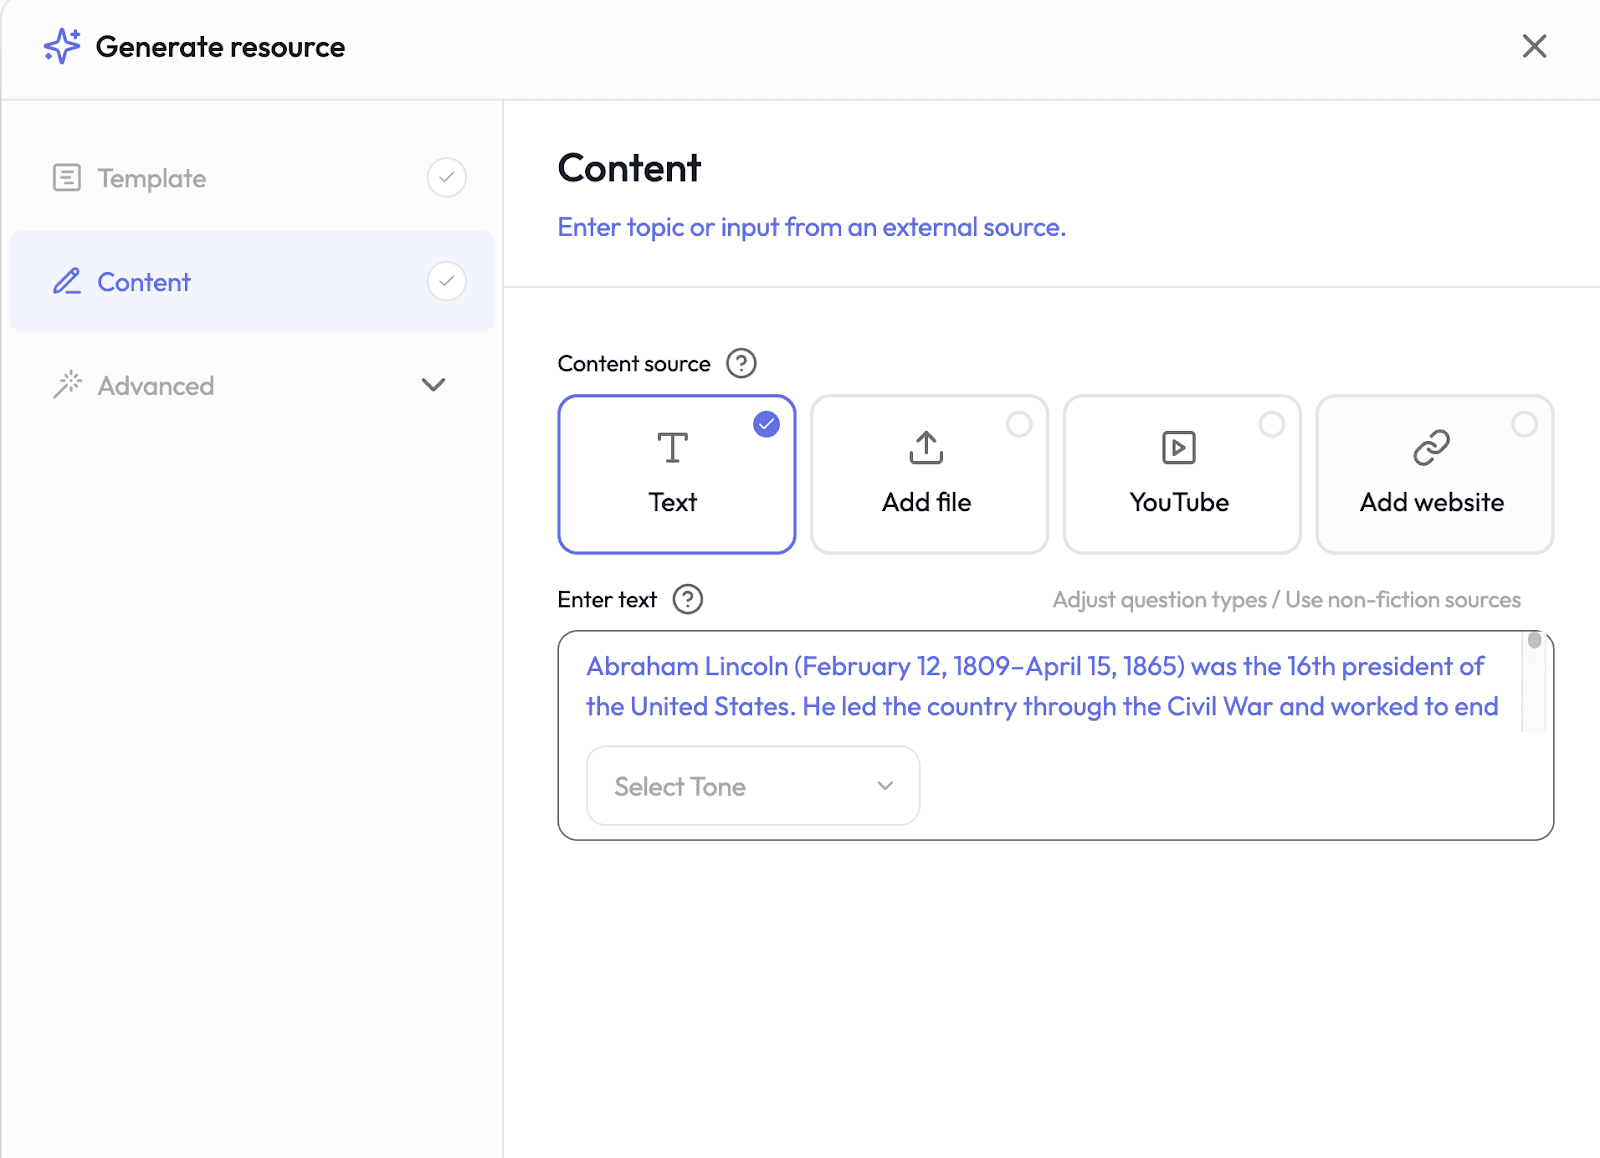Click the sparkle Generate resource icon
1600x1158 pixels.
click(x=62, y=46)
